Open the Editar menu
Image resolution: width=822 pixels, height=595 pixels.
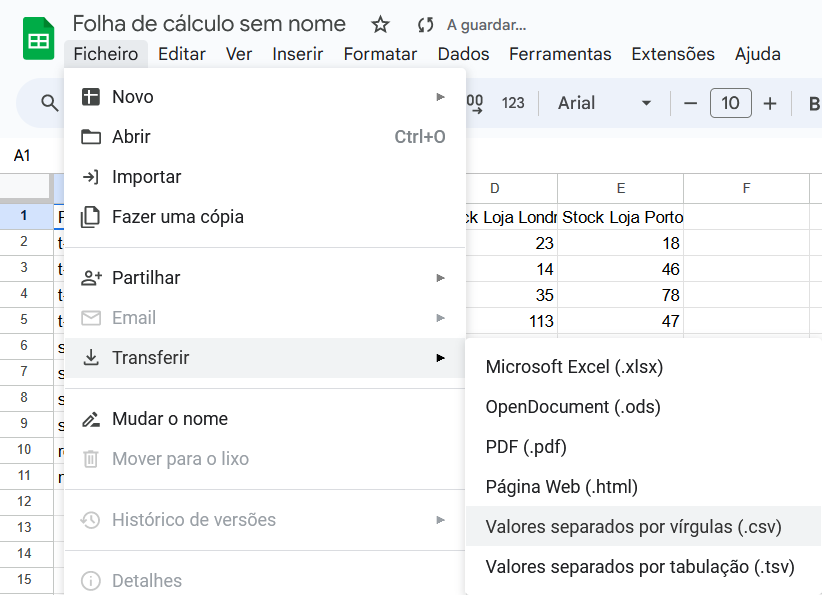[x=182, y=54]
